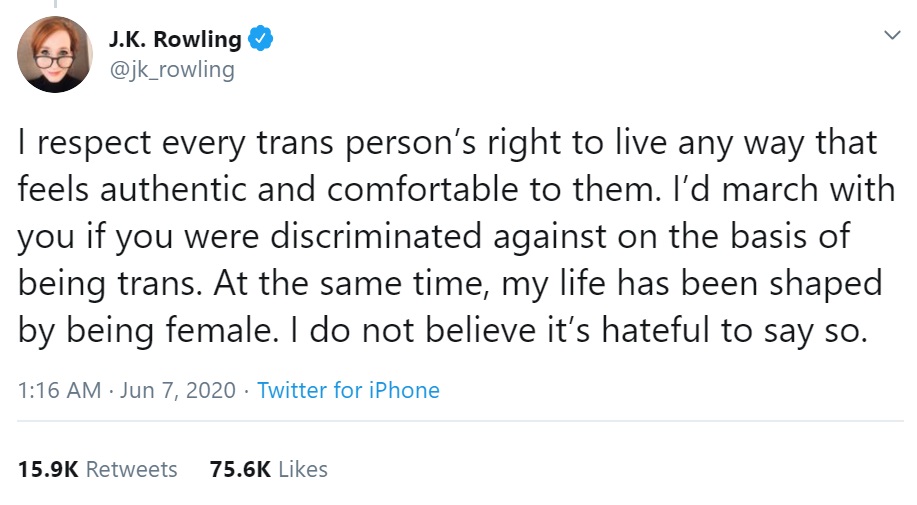Viewport: 917px width, 505px height.
Task: Click the Retweets label
Action: [x=132, y=468]
